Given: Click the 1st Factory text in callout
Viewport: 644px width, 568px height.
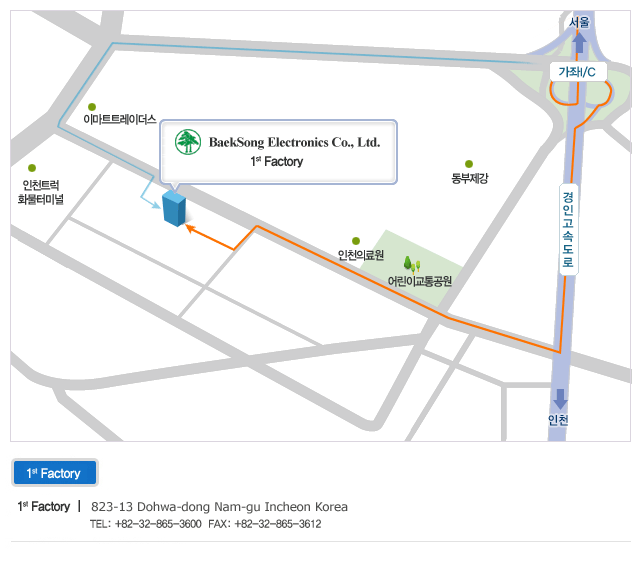Looking at the screenshot, I should [277, 161].
